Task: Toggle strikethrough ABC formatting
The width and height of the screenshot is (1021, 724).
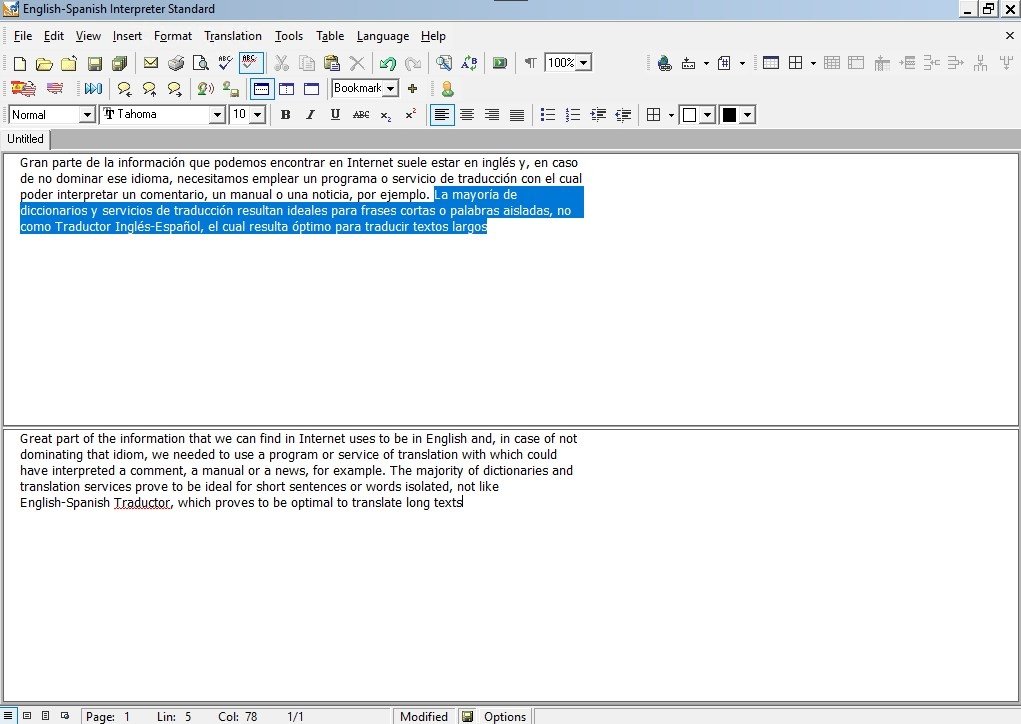Action: point(361,115)
